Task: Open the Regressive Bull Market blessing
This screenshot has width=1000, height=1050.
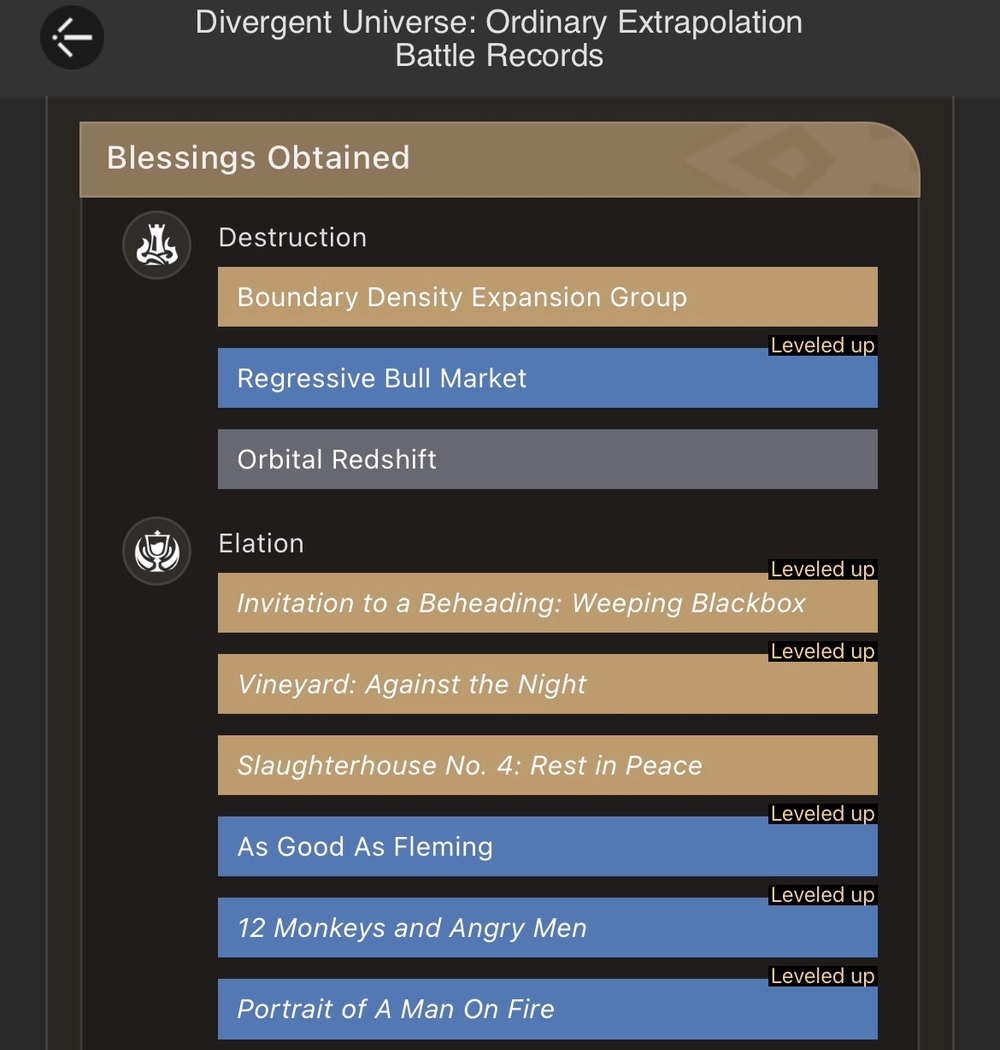Action: tap(547, 379)
